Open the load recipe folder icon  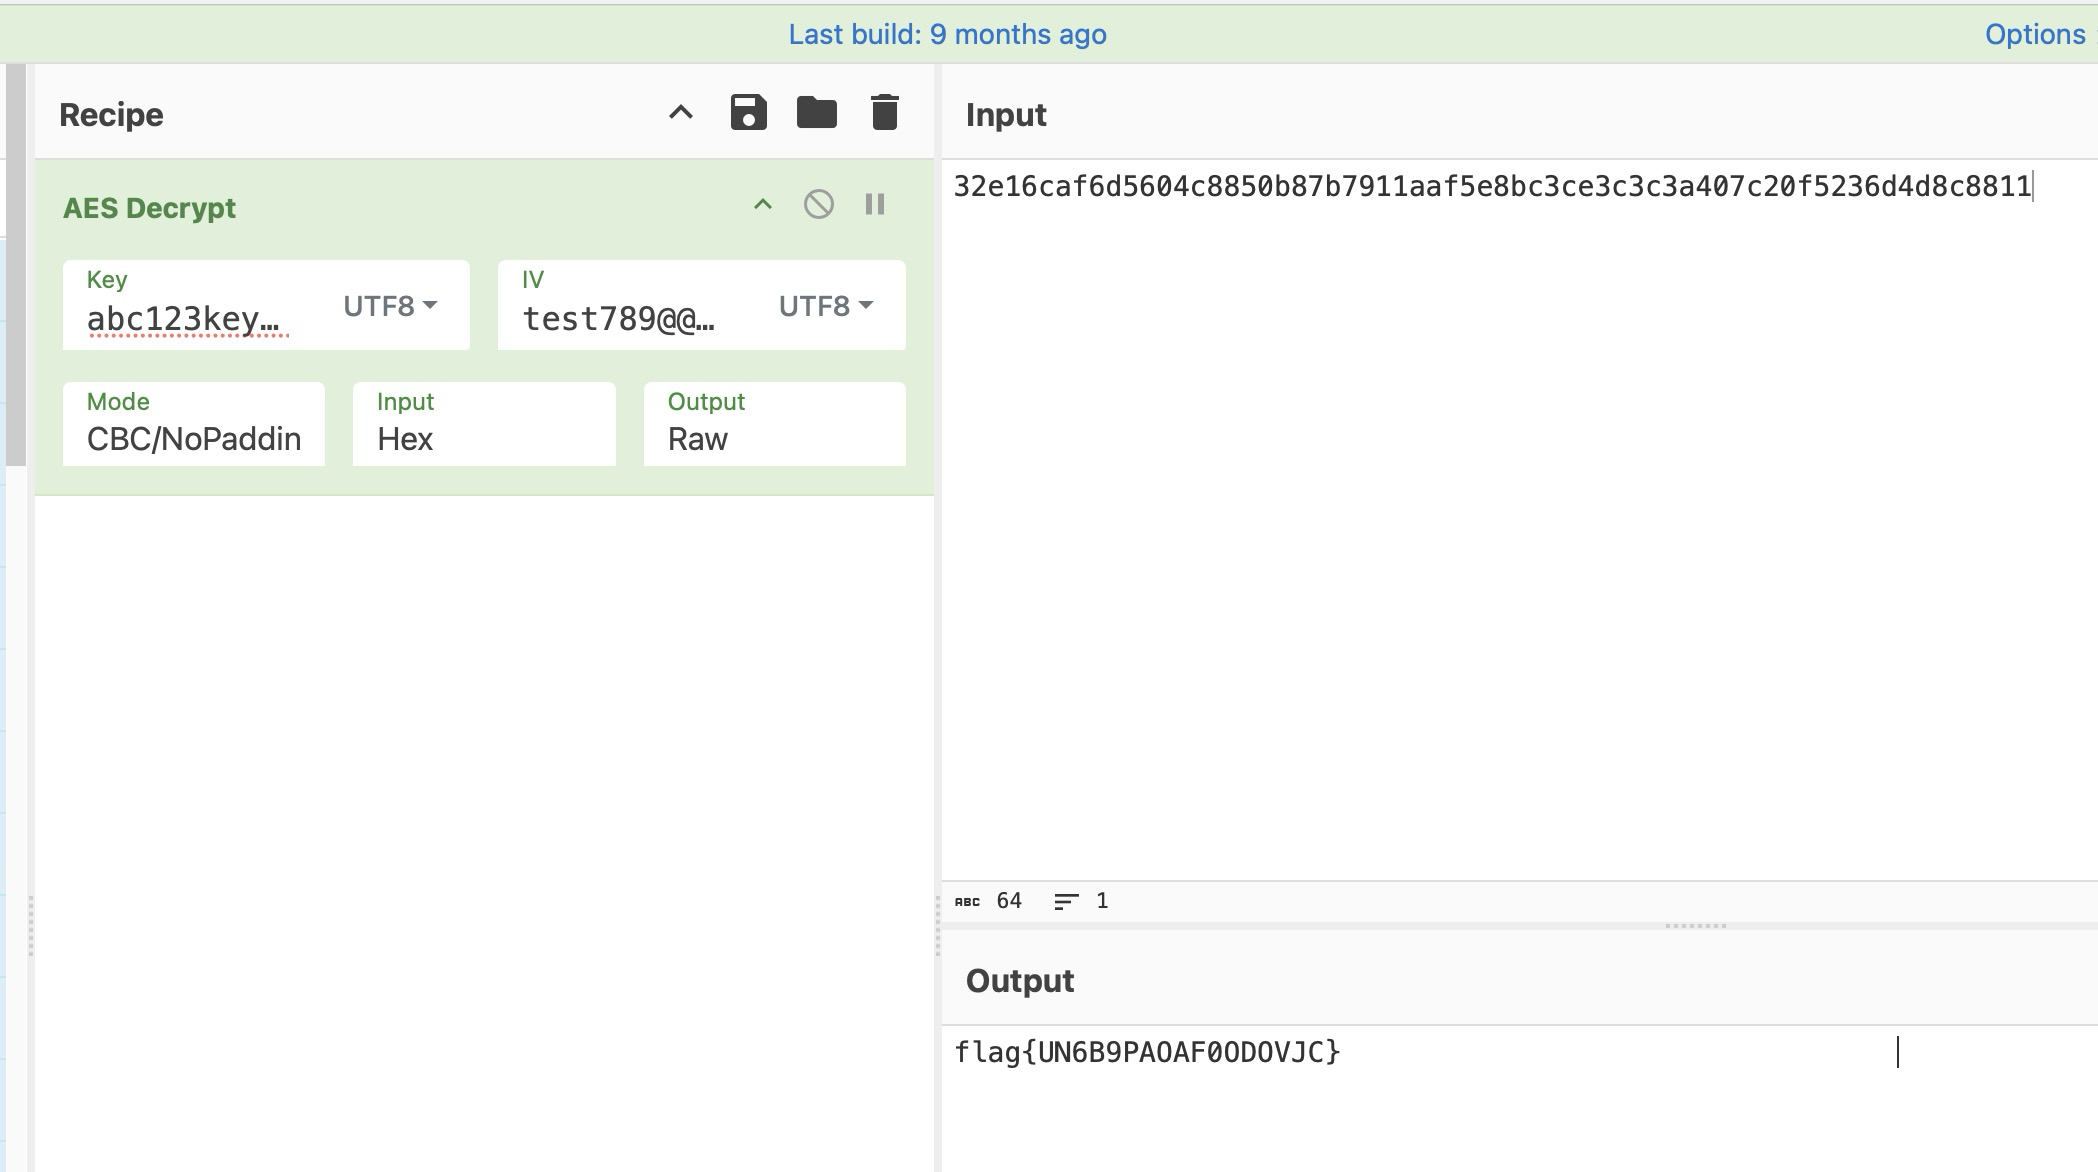pos(816,112)
